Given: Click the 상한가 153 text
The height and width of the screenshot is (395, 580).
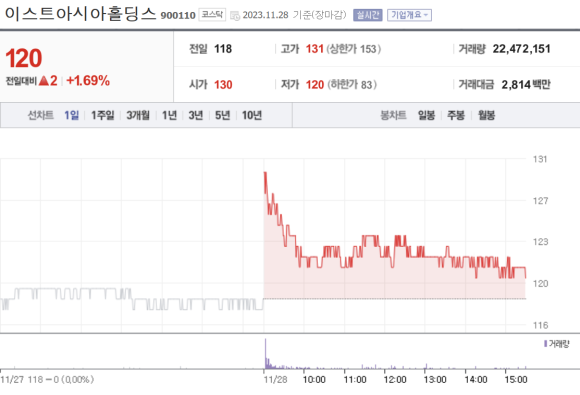Looking at the screenshot, I should (354, 49).
